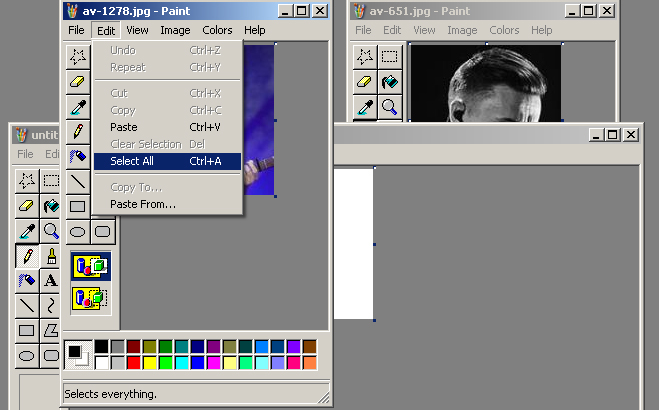Select the Brush tool in untitled window
The image size is (659, 410).
(x=50, y=256)
